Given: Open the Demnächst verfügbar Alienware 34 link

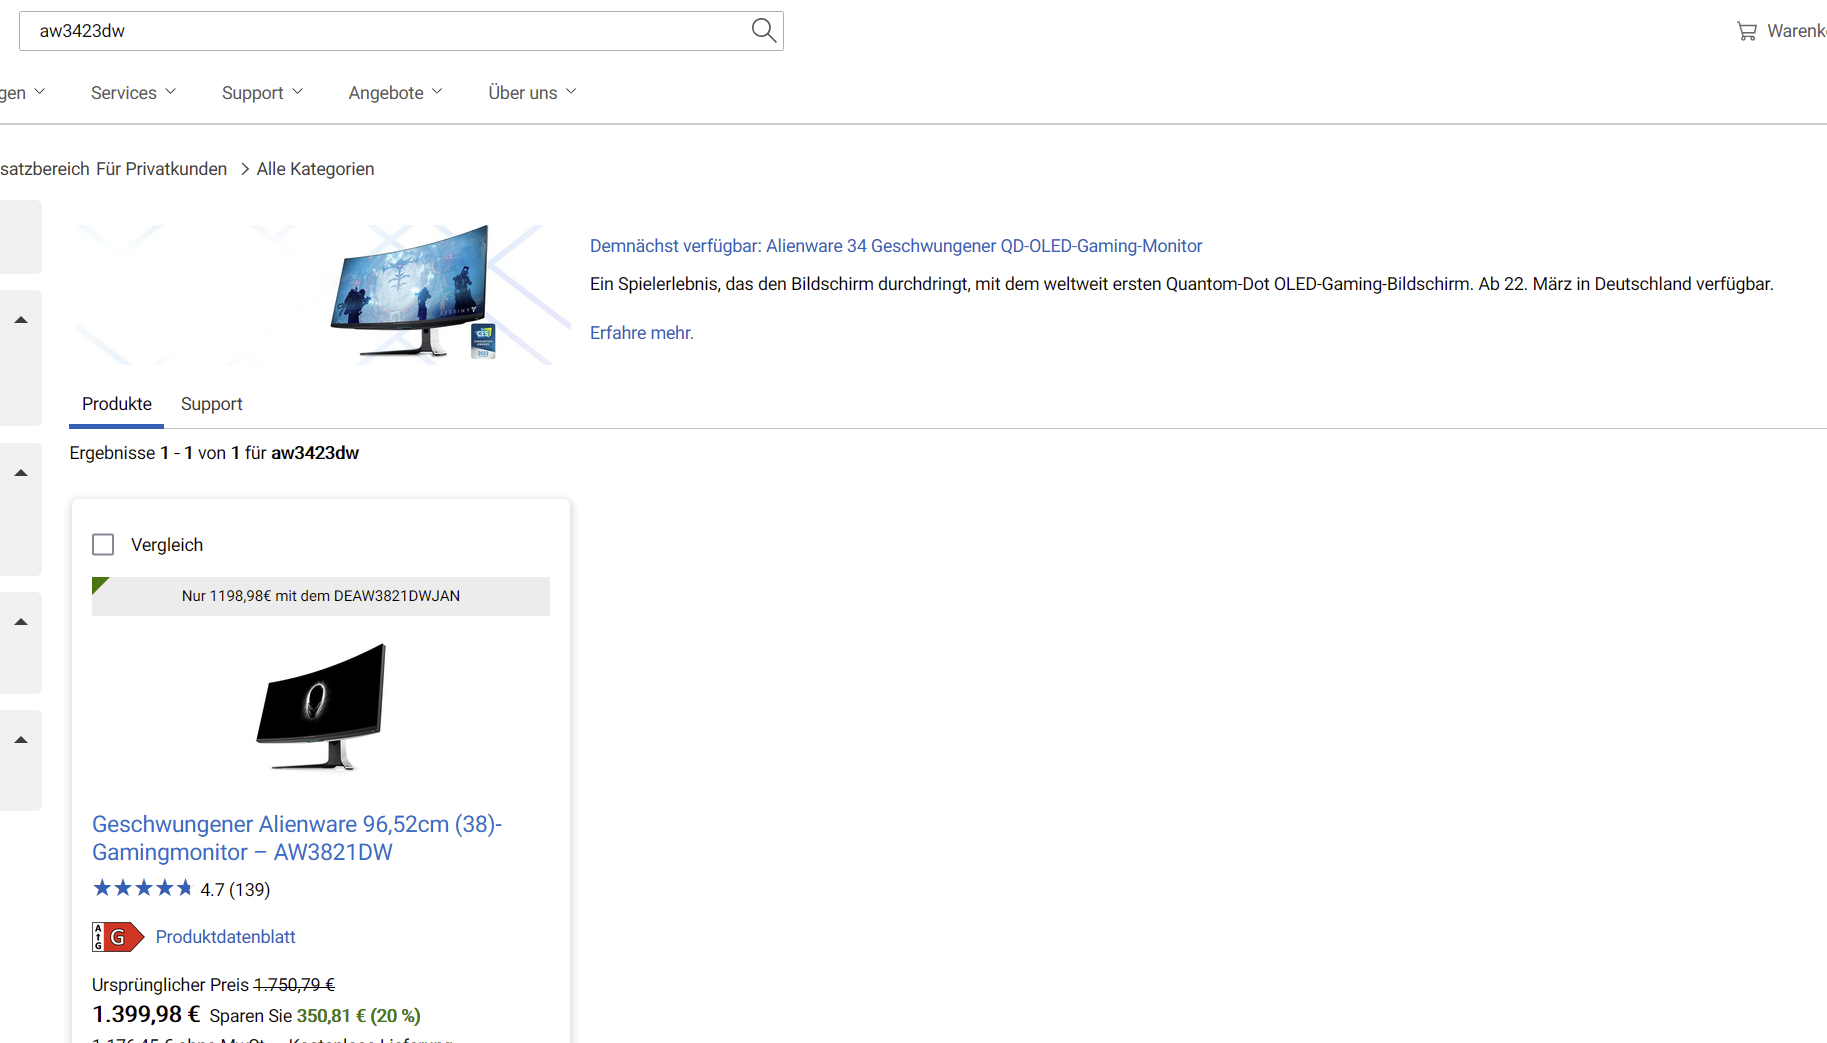Looking at the screenshot, I should 896,246.
